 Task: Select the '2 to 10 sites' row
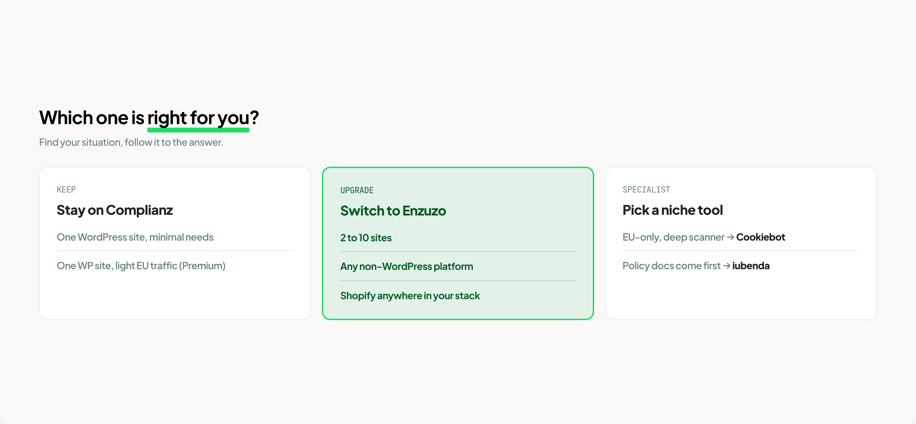(x=458, y=238)
